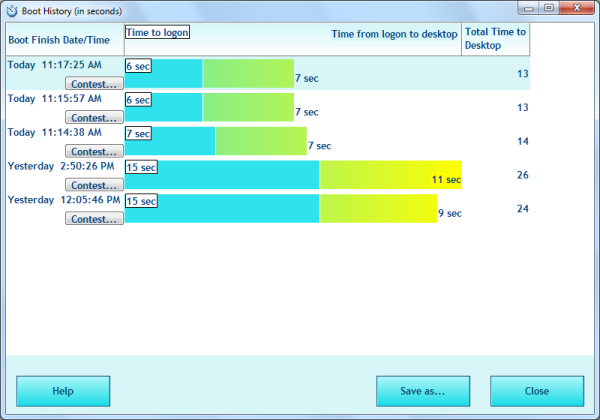600x420 pixels.
Task: Click Contest for Yesterday 2:50:26 PM entry
Action: pyautogui.click(x=94, y=185)
